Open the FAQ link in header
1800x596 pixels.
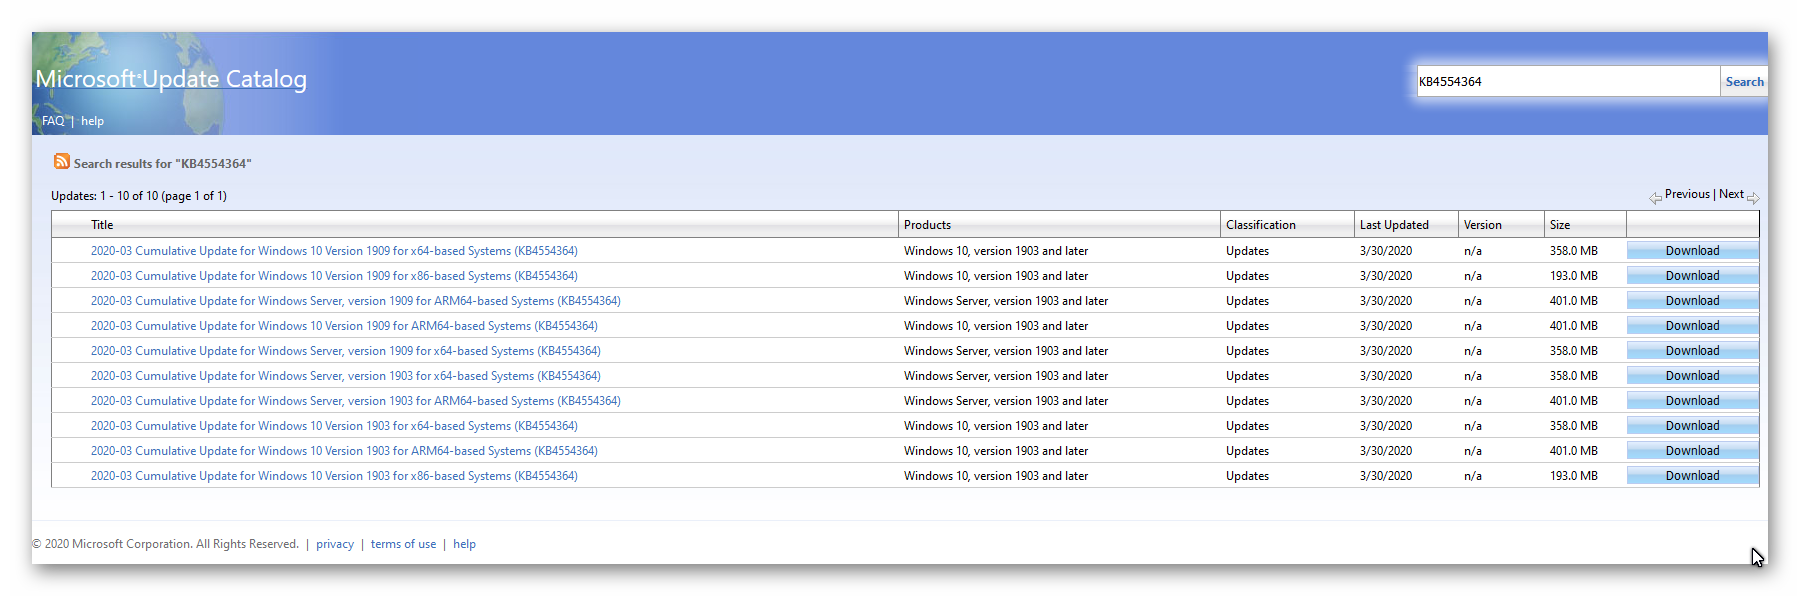53,121
